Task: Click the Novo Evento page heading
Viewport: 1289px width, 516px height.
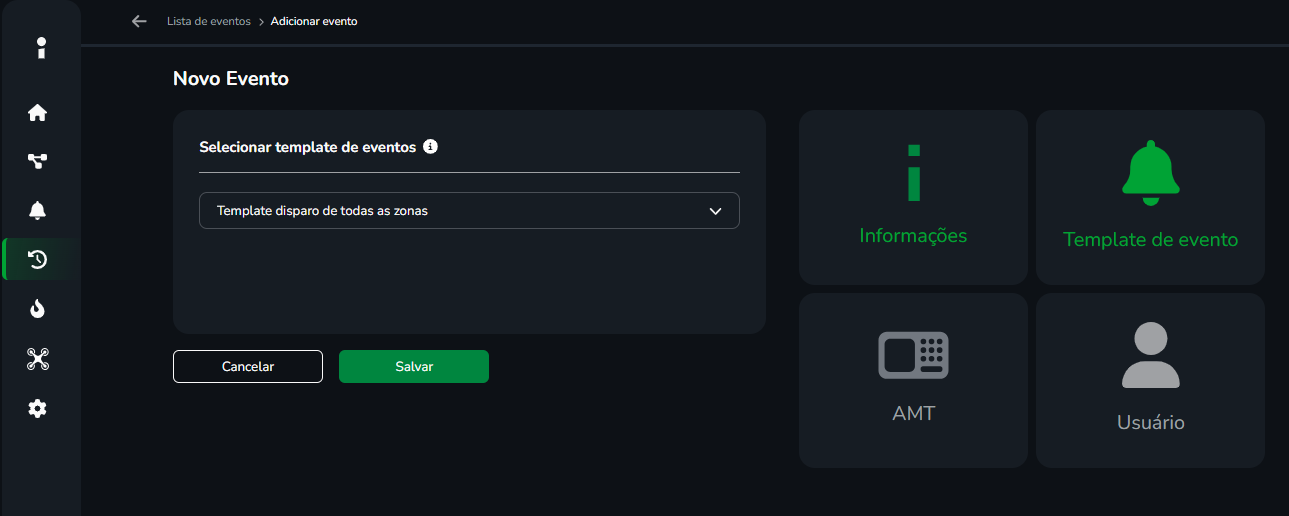Action: click(x=231, y=78)
